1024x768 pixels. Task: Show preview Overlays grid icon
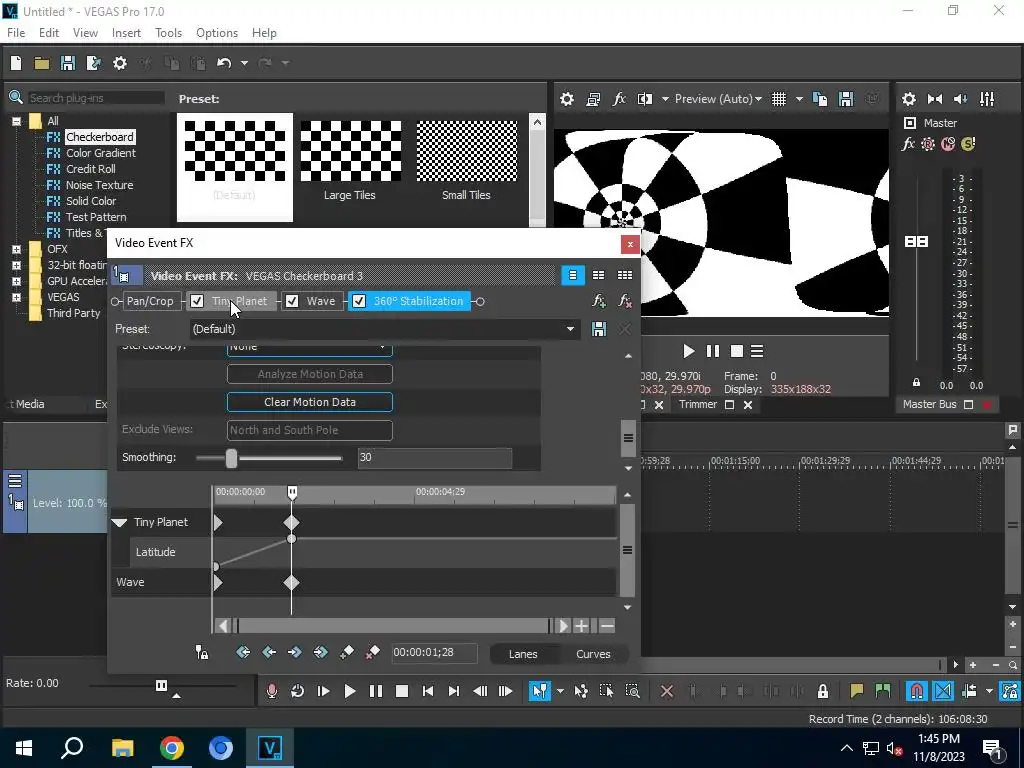(779, 99)
